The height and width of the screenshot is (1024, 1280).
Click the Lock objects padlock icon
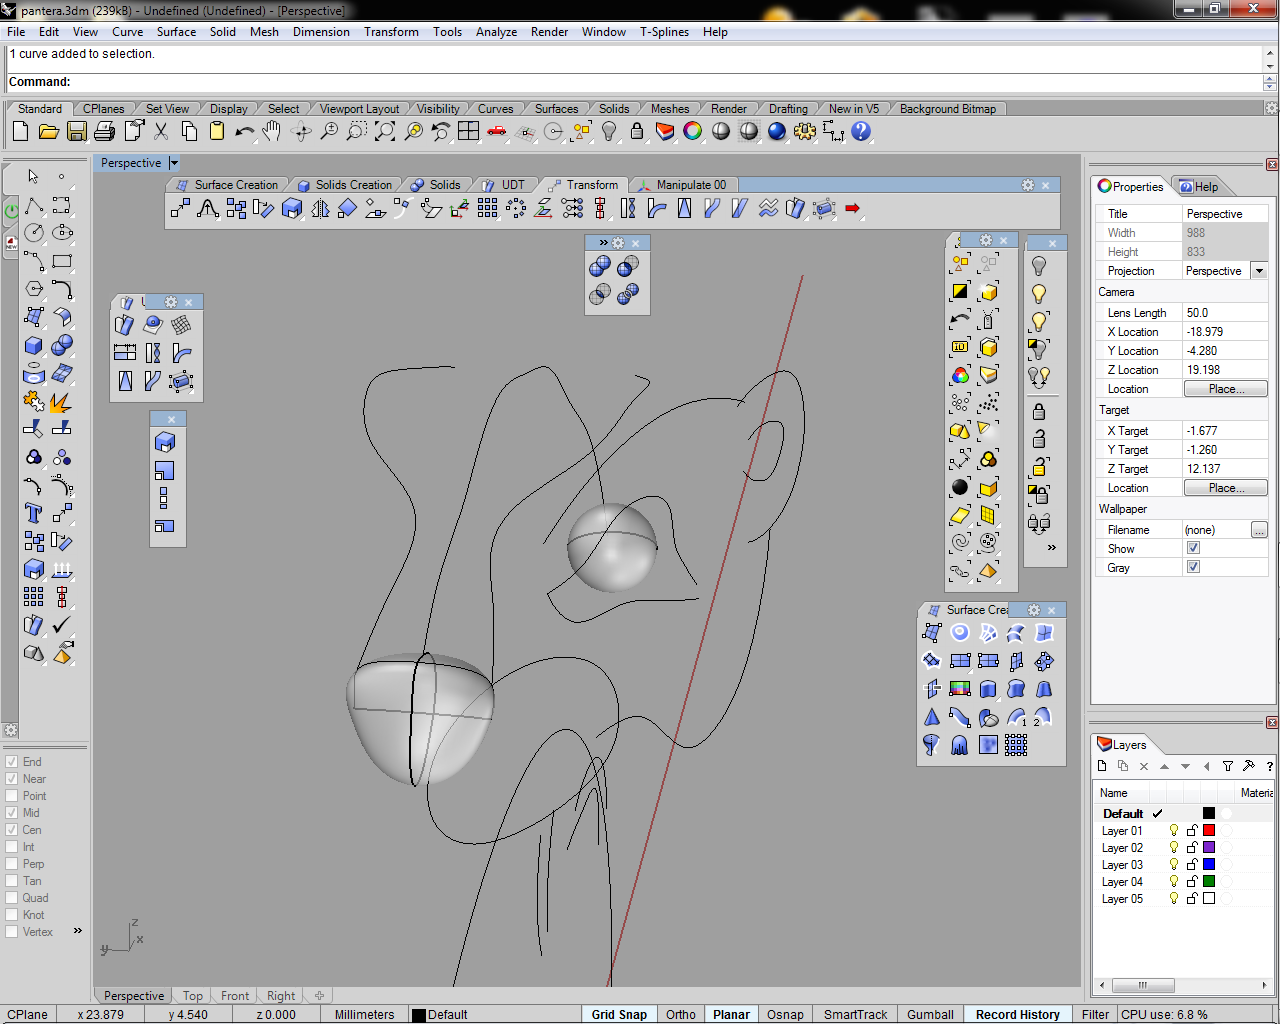coord(636,131)
